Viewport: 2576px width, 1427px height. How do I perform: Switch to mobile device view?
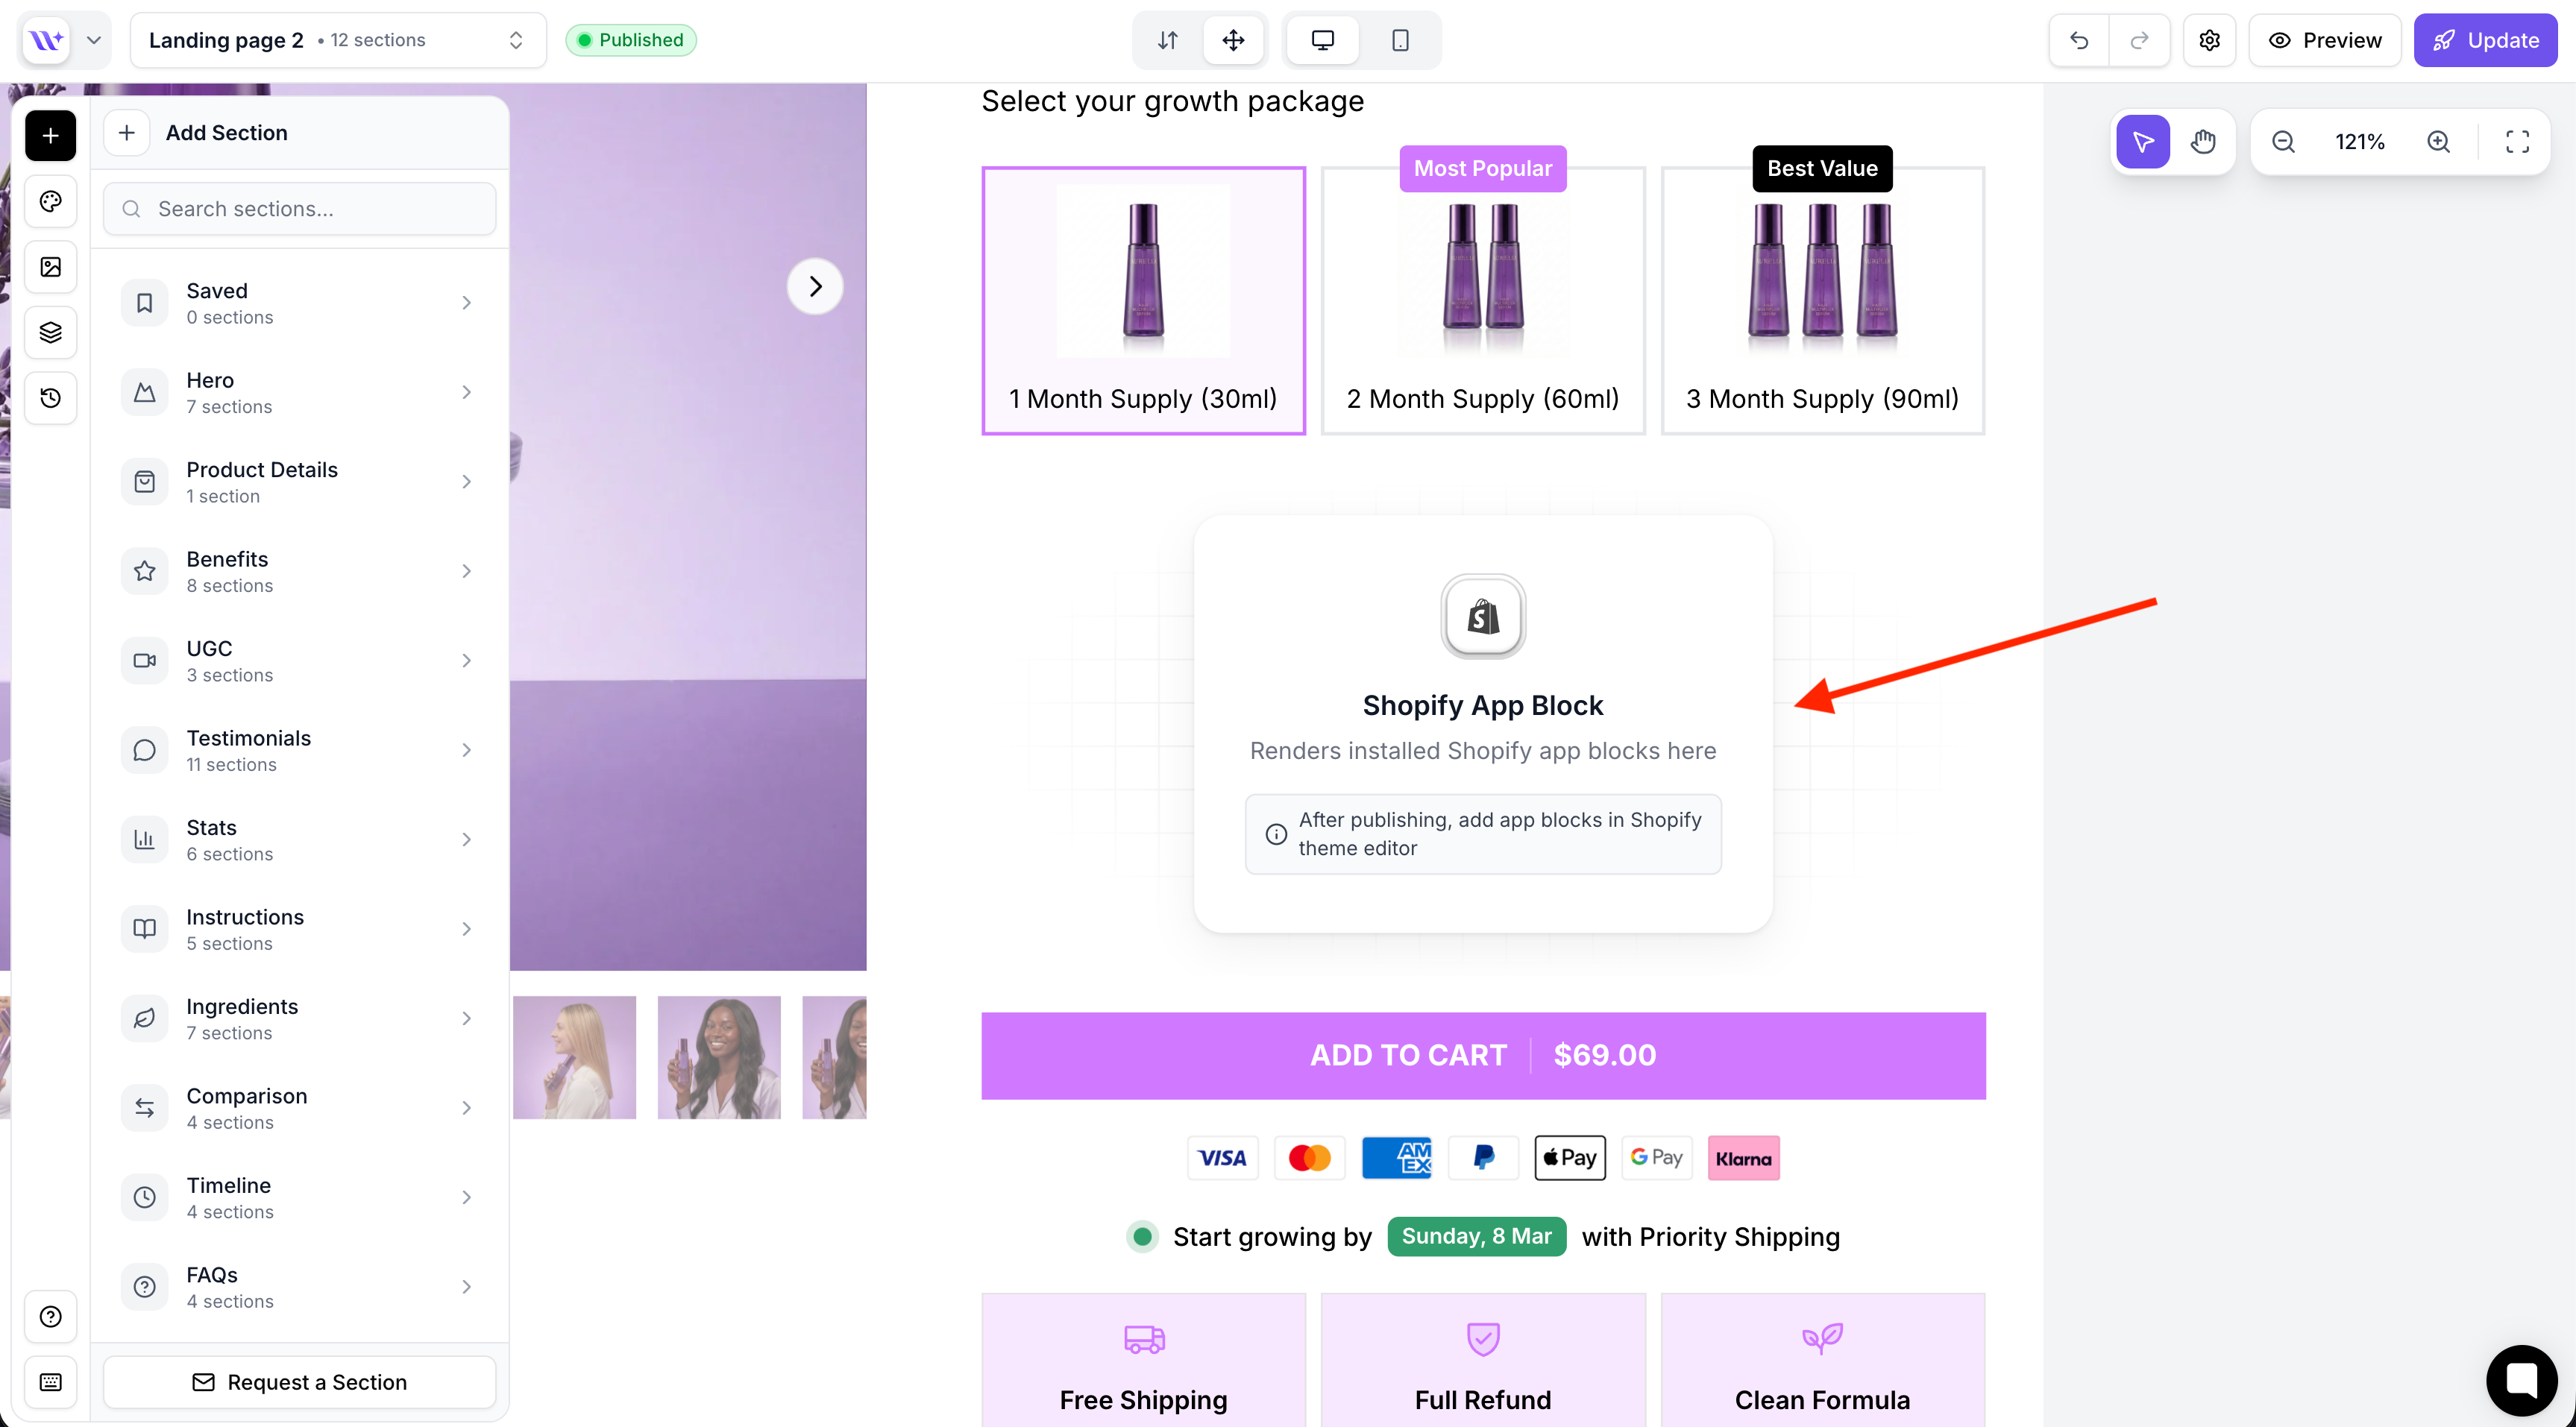point(1400,40)
